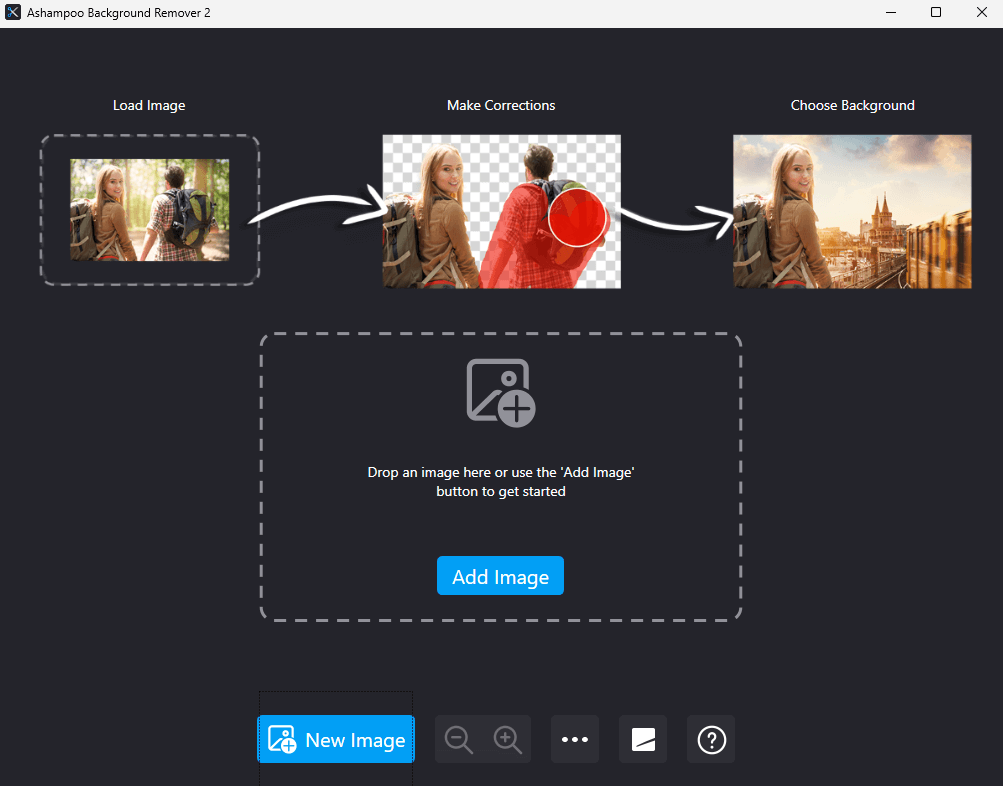Click the Make Corrections preview thumbnail

[x=500, y=211]
